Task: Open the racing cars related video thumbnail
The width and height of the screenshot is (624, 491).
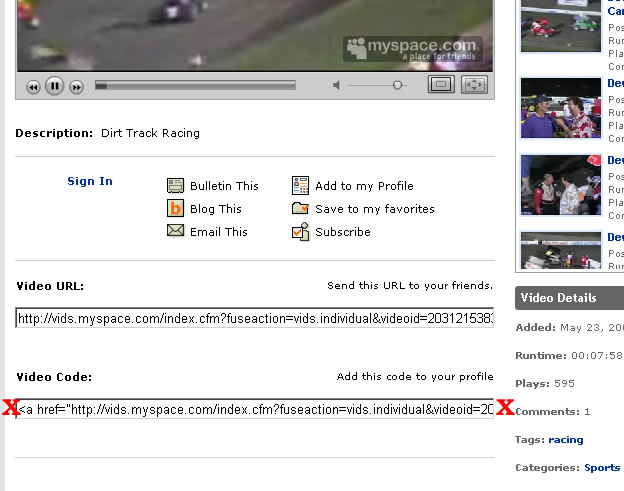Action: (x=561, y=26)
